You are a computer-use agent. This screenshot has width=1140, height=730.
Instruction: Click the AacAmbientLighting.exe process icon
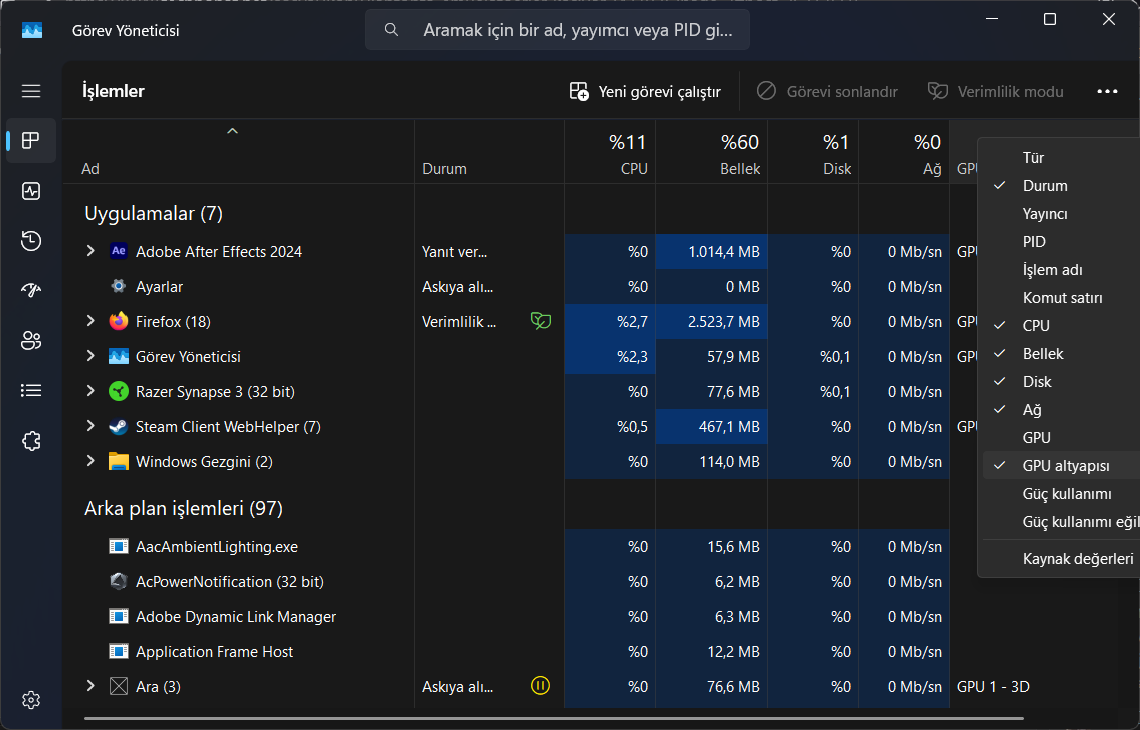[119, 547]
